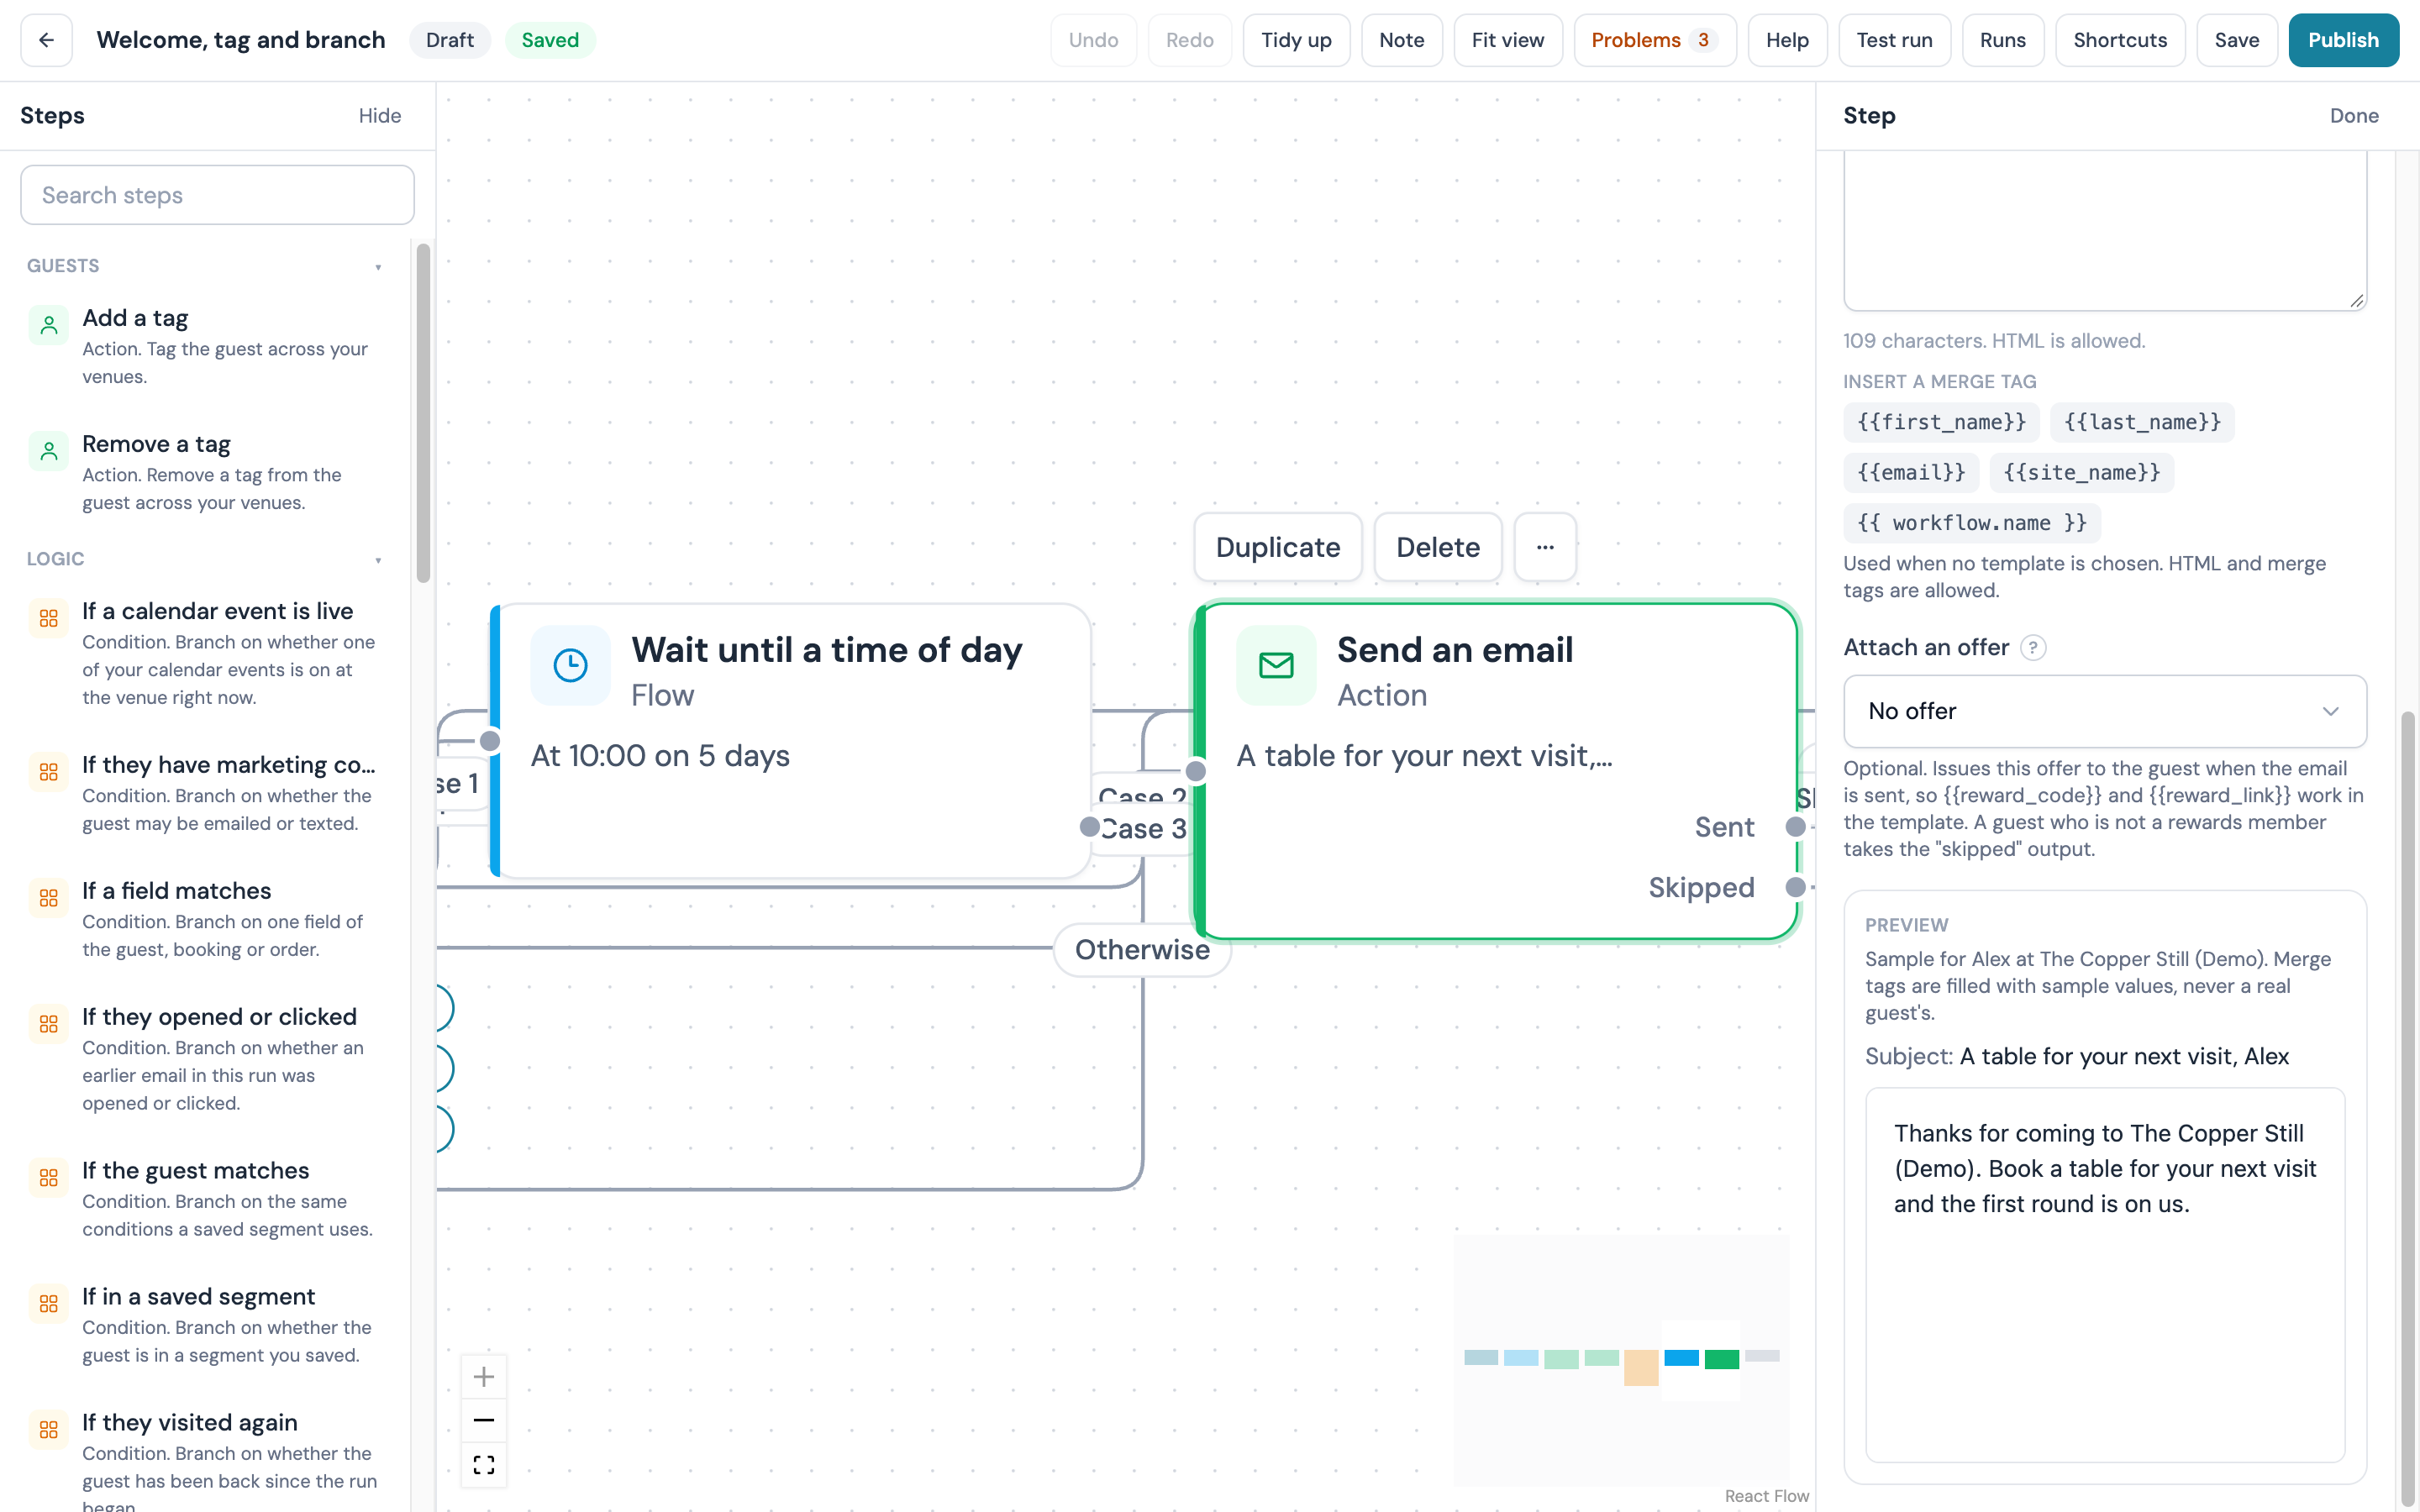The height and width of the screenshot is (1512, 2420).
Task: Insert the {{ workflow.name }} merge tag
Action: (x=1972, y=523)
